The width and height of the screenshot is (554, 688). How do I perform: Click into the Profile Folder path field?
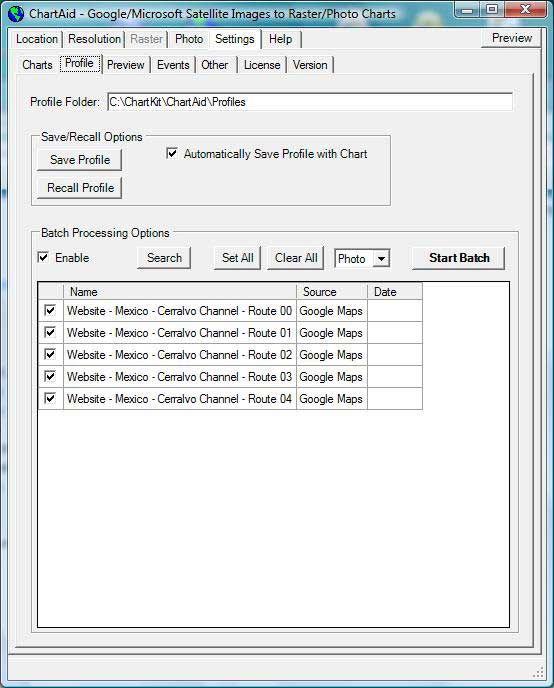pos(310,102)
